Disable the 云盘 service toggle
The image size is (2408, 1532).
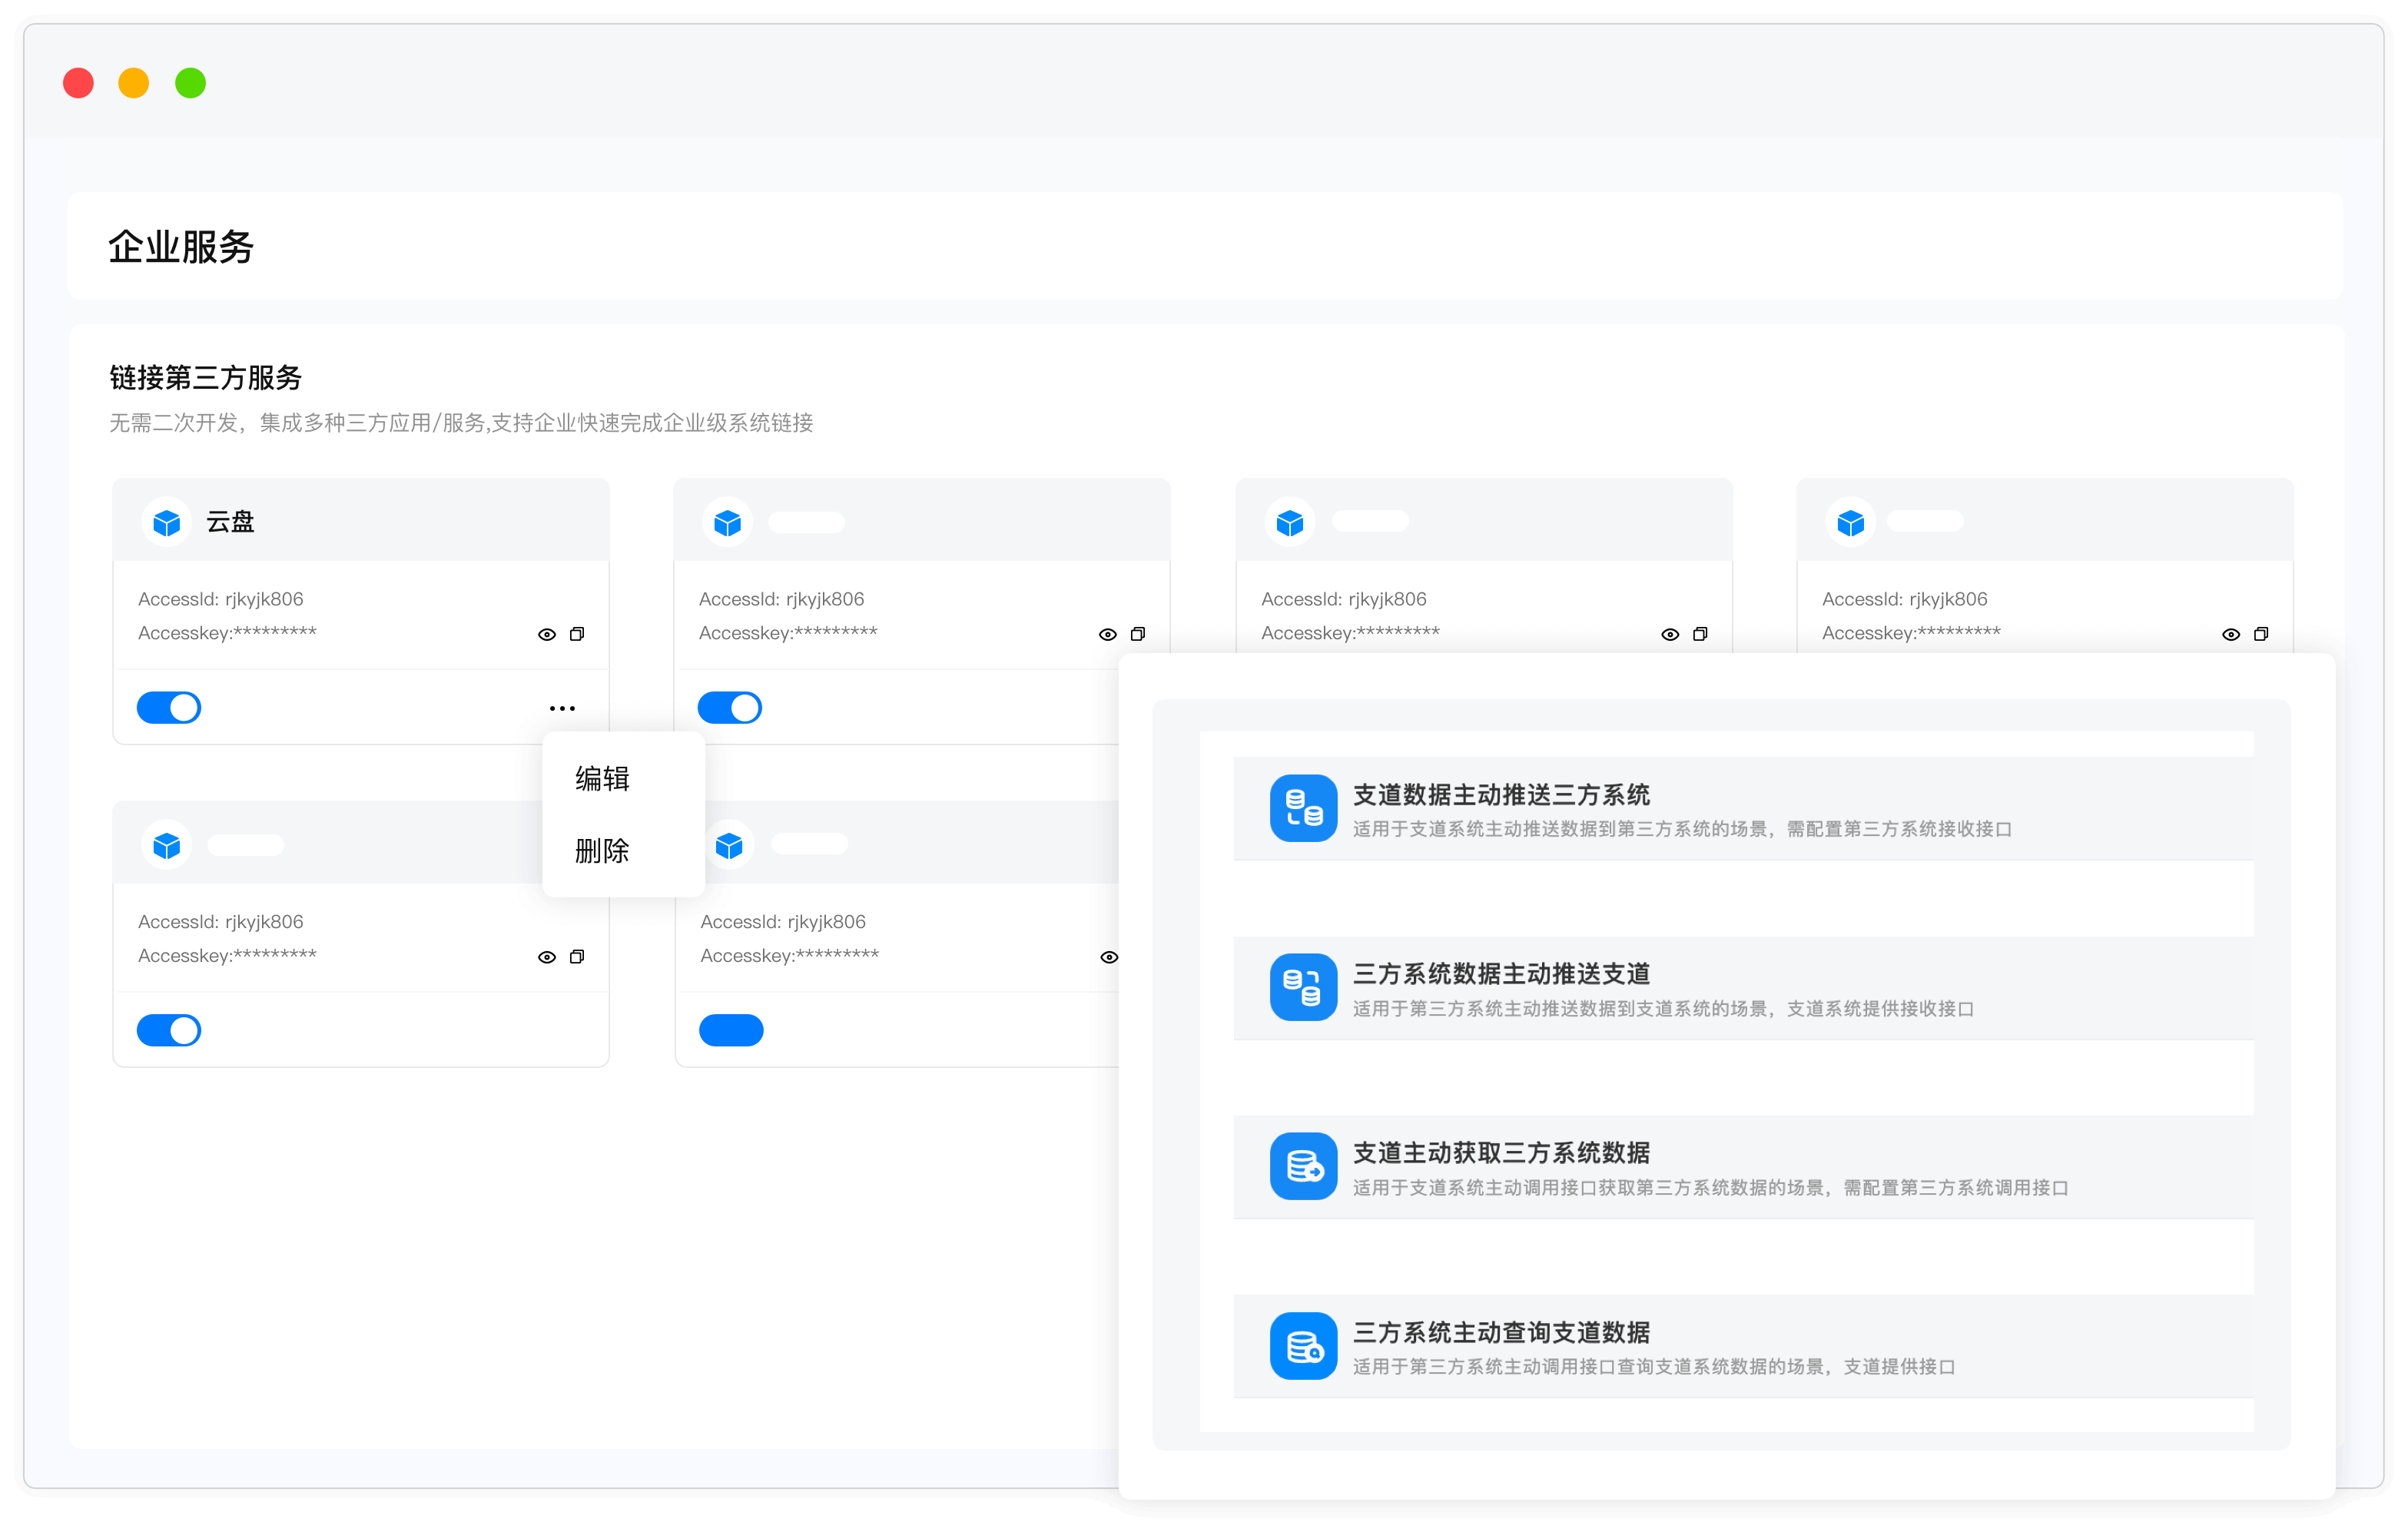(x=169, y=707)
